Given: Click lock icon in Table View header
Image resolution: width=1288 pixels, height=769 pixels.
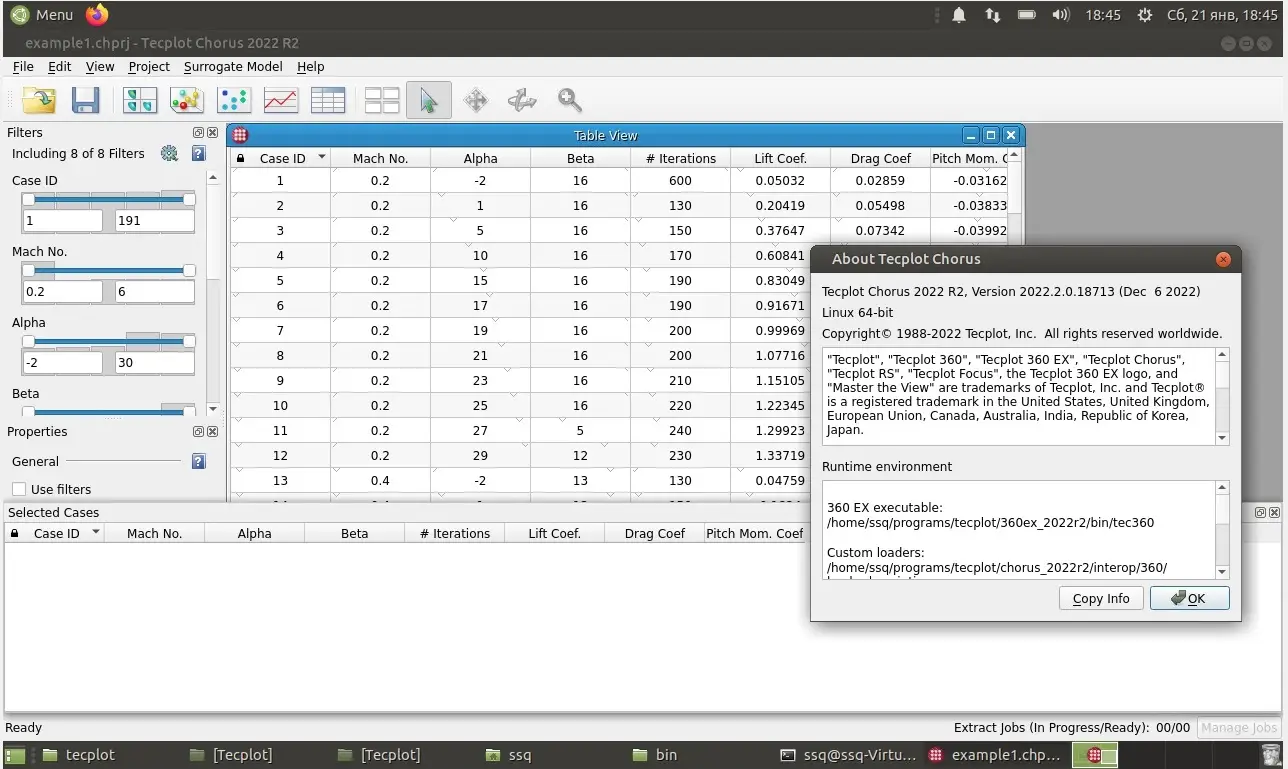Looking at the screenshot, I should click(x=240, y=158).
